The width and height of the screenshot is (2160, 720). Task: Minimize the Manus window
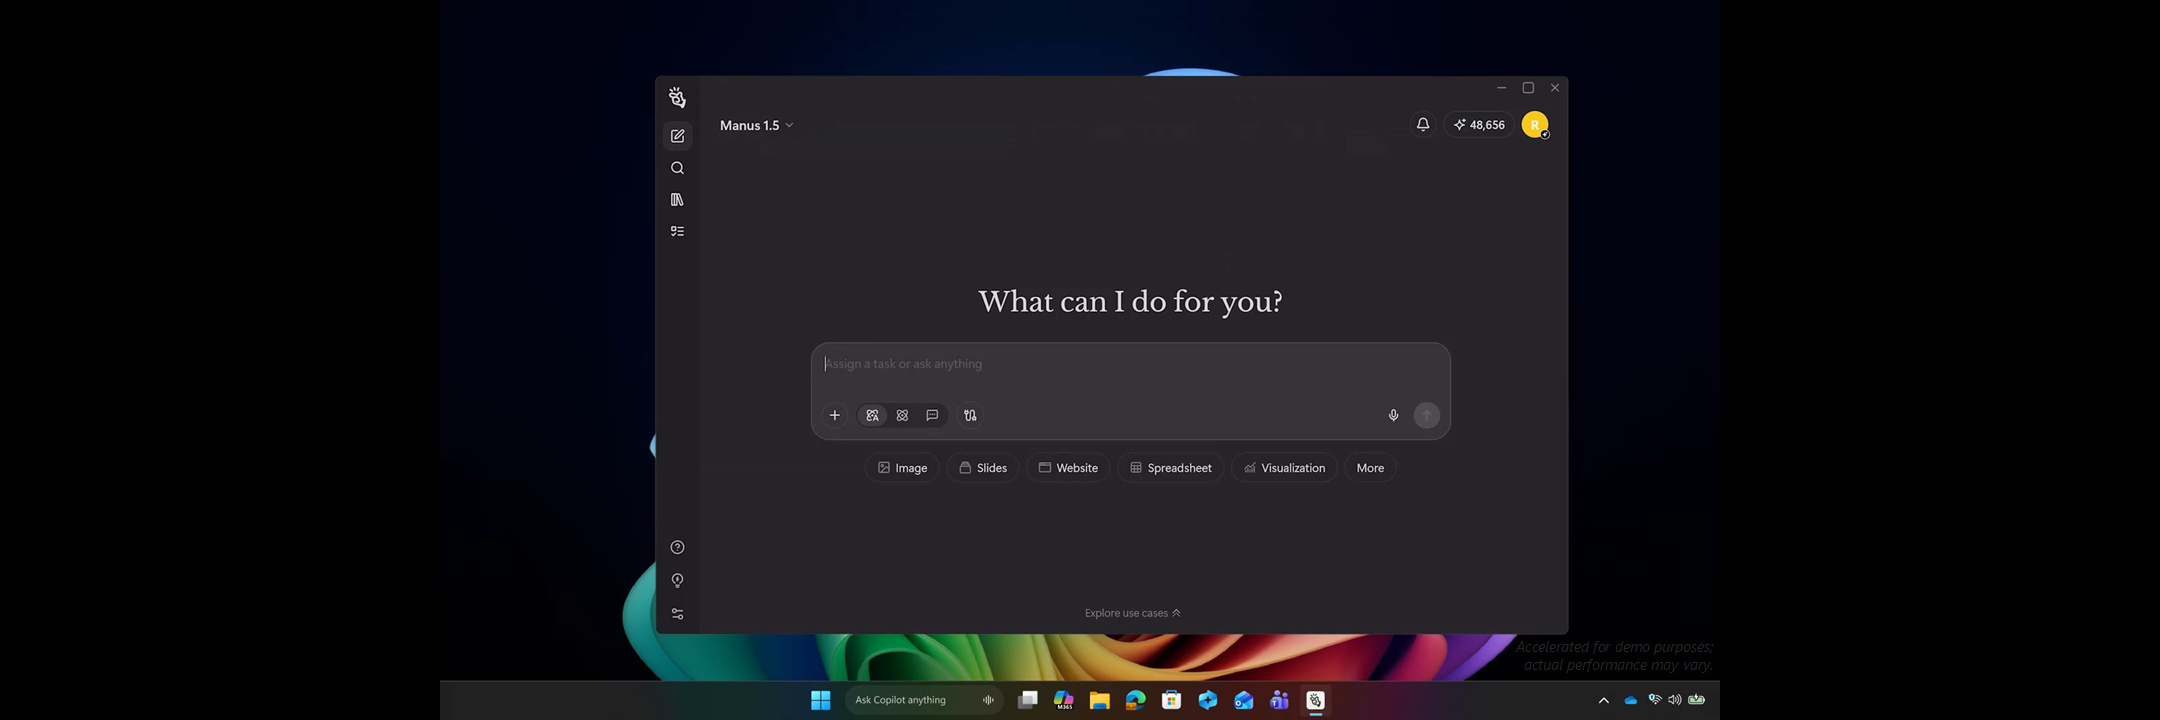pyautogui.click(x=1501, y=88)
